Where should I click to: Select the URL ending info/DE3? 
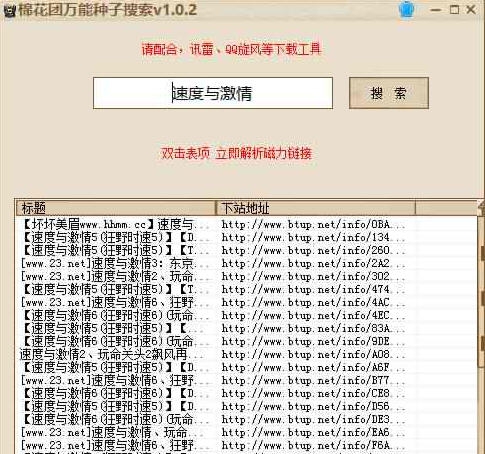(x=313, y=419)
